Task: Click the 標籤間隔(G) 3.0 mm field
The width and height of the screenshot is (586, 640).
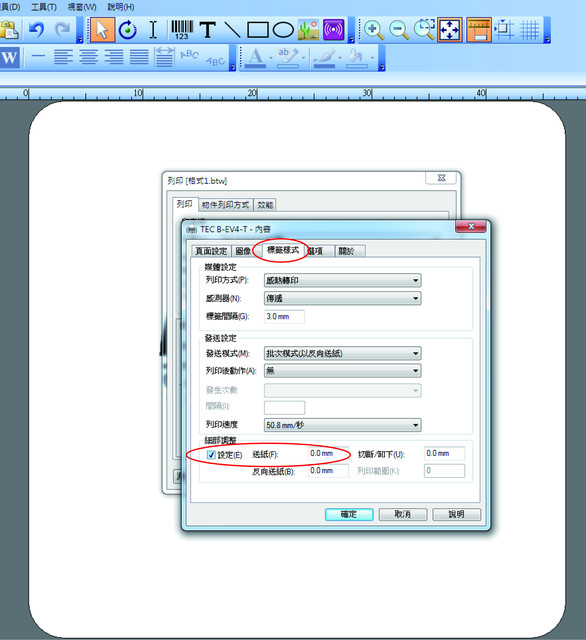Action: [284, 316]
